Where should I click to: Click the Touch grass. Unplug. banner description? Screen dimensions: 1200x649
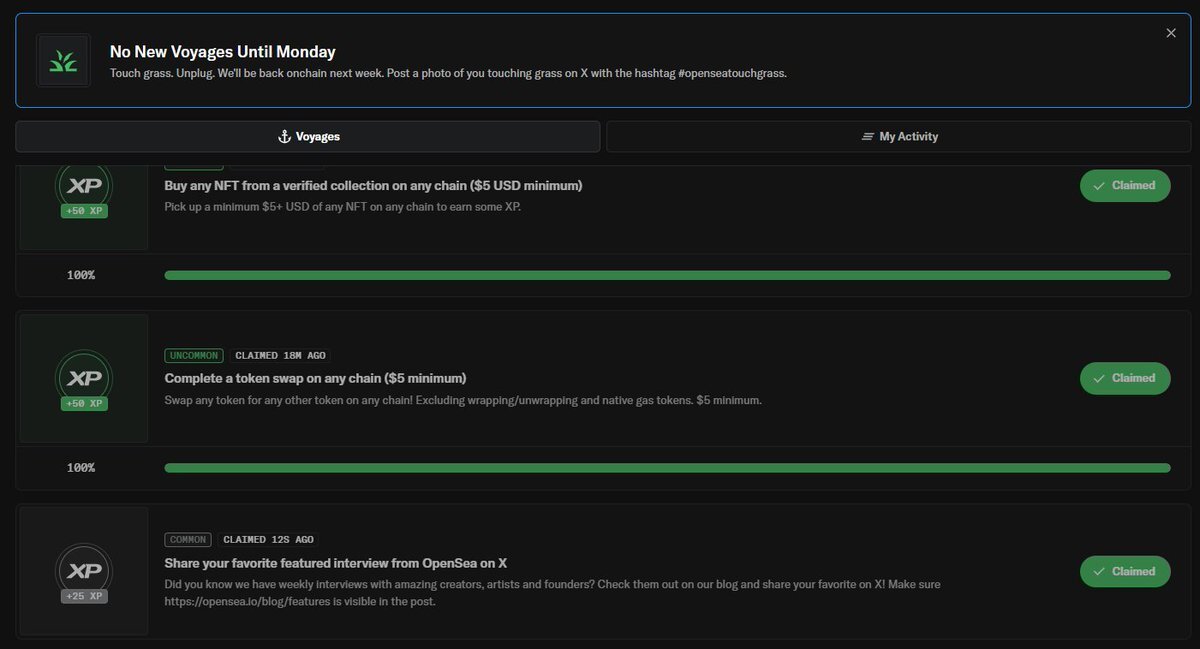[448, 74]
